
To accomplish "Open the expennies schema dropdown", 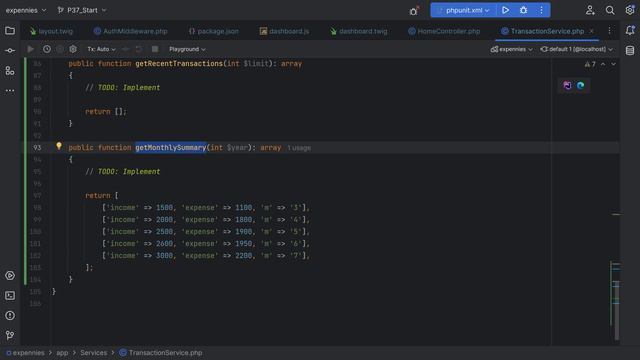I will pyautogui.click(x=511, y=49).
